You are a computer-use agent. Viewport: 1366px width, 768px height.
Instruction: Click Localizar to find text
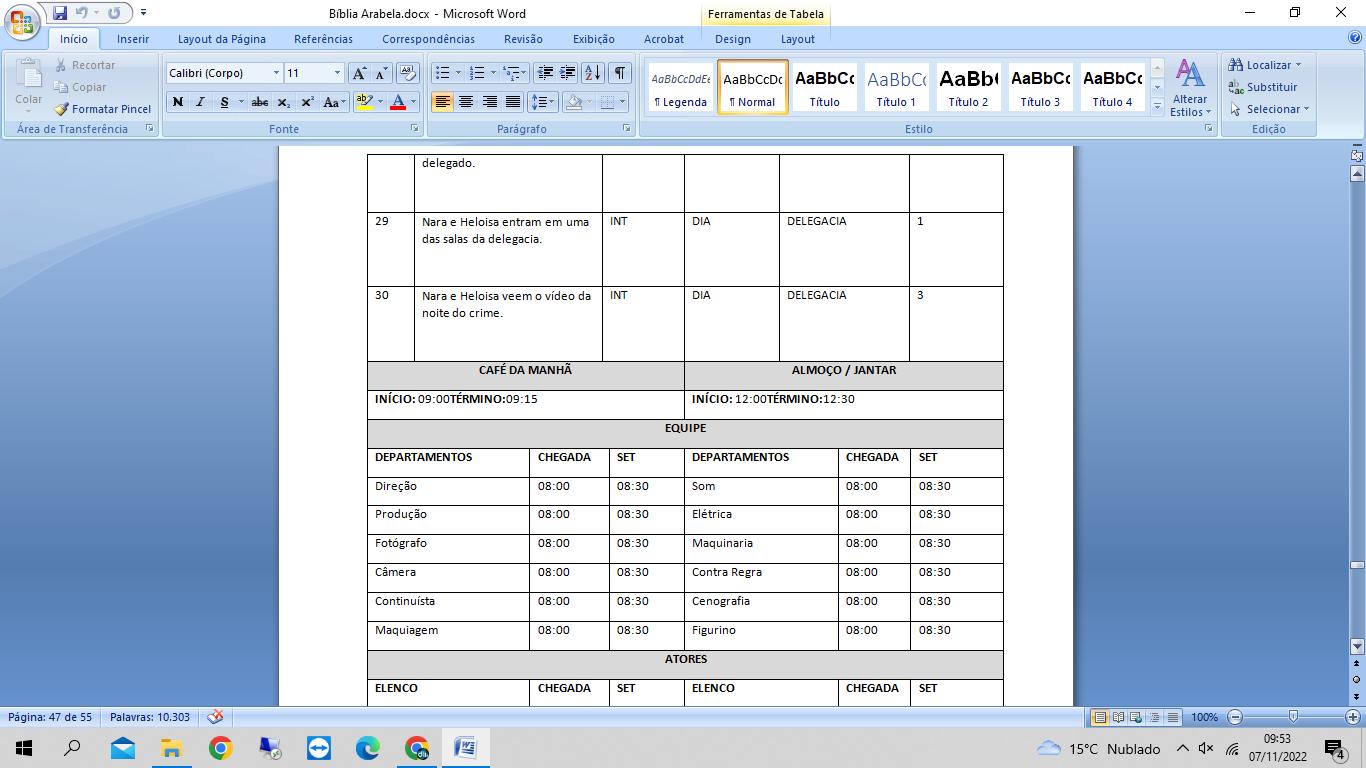(1265, 65)
